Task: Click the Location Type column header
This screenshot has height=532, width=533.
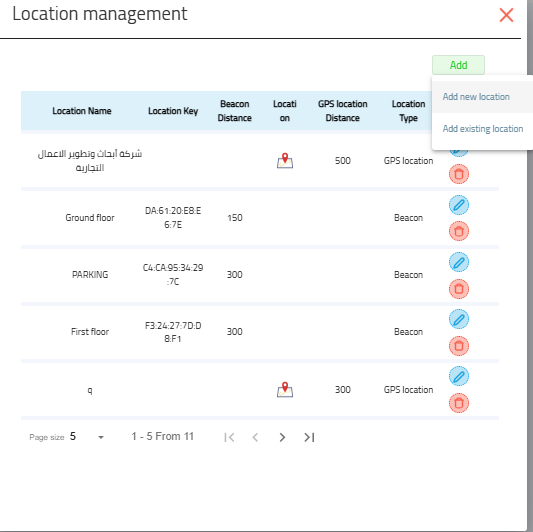Action: tap(408, 111)
